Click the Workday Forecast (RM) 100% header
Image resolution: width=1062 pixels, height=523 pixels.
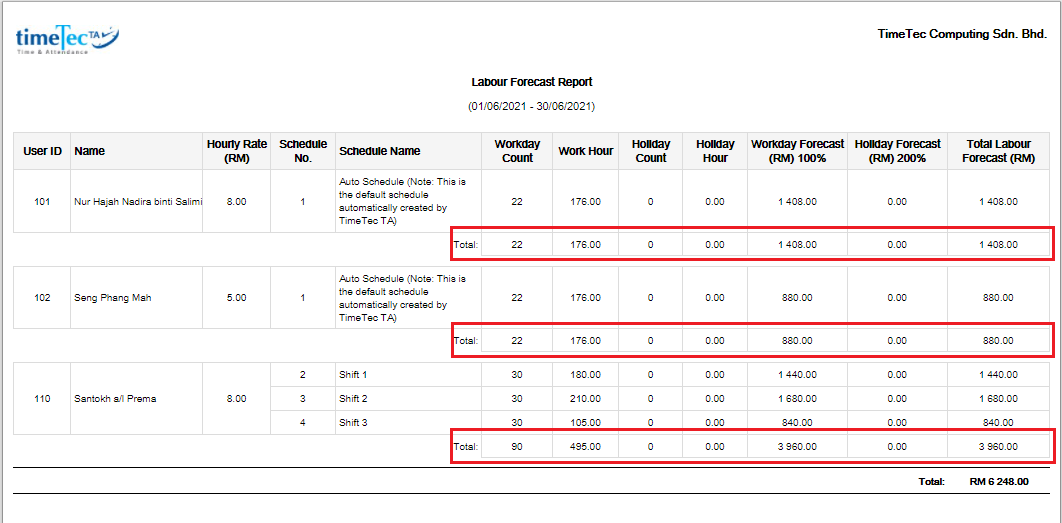[797, 150]
